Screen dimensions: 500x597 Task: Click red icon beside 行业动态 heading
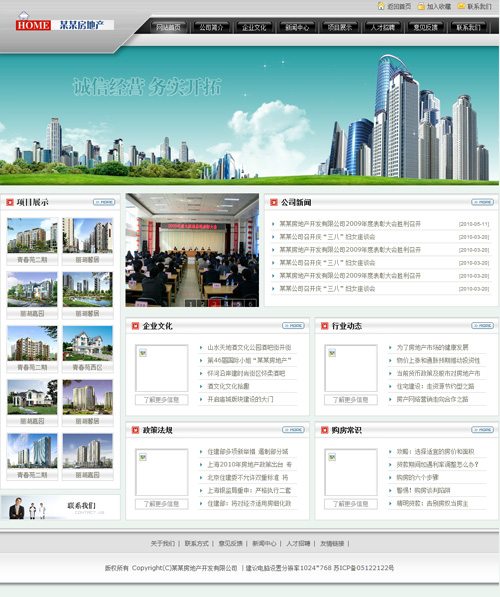tap(324, 326)
